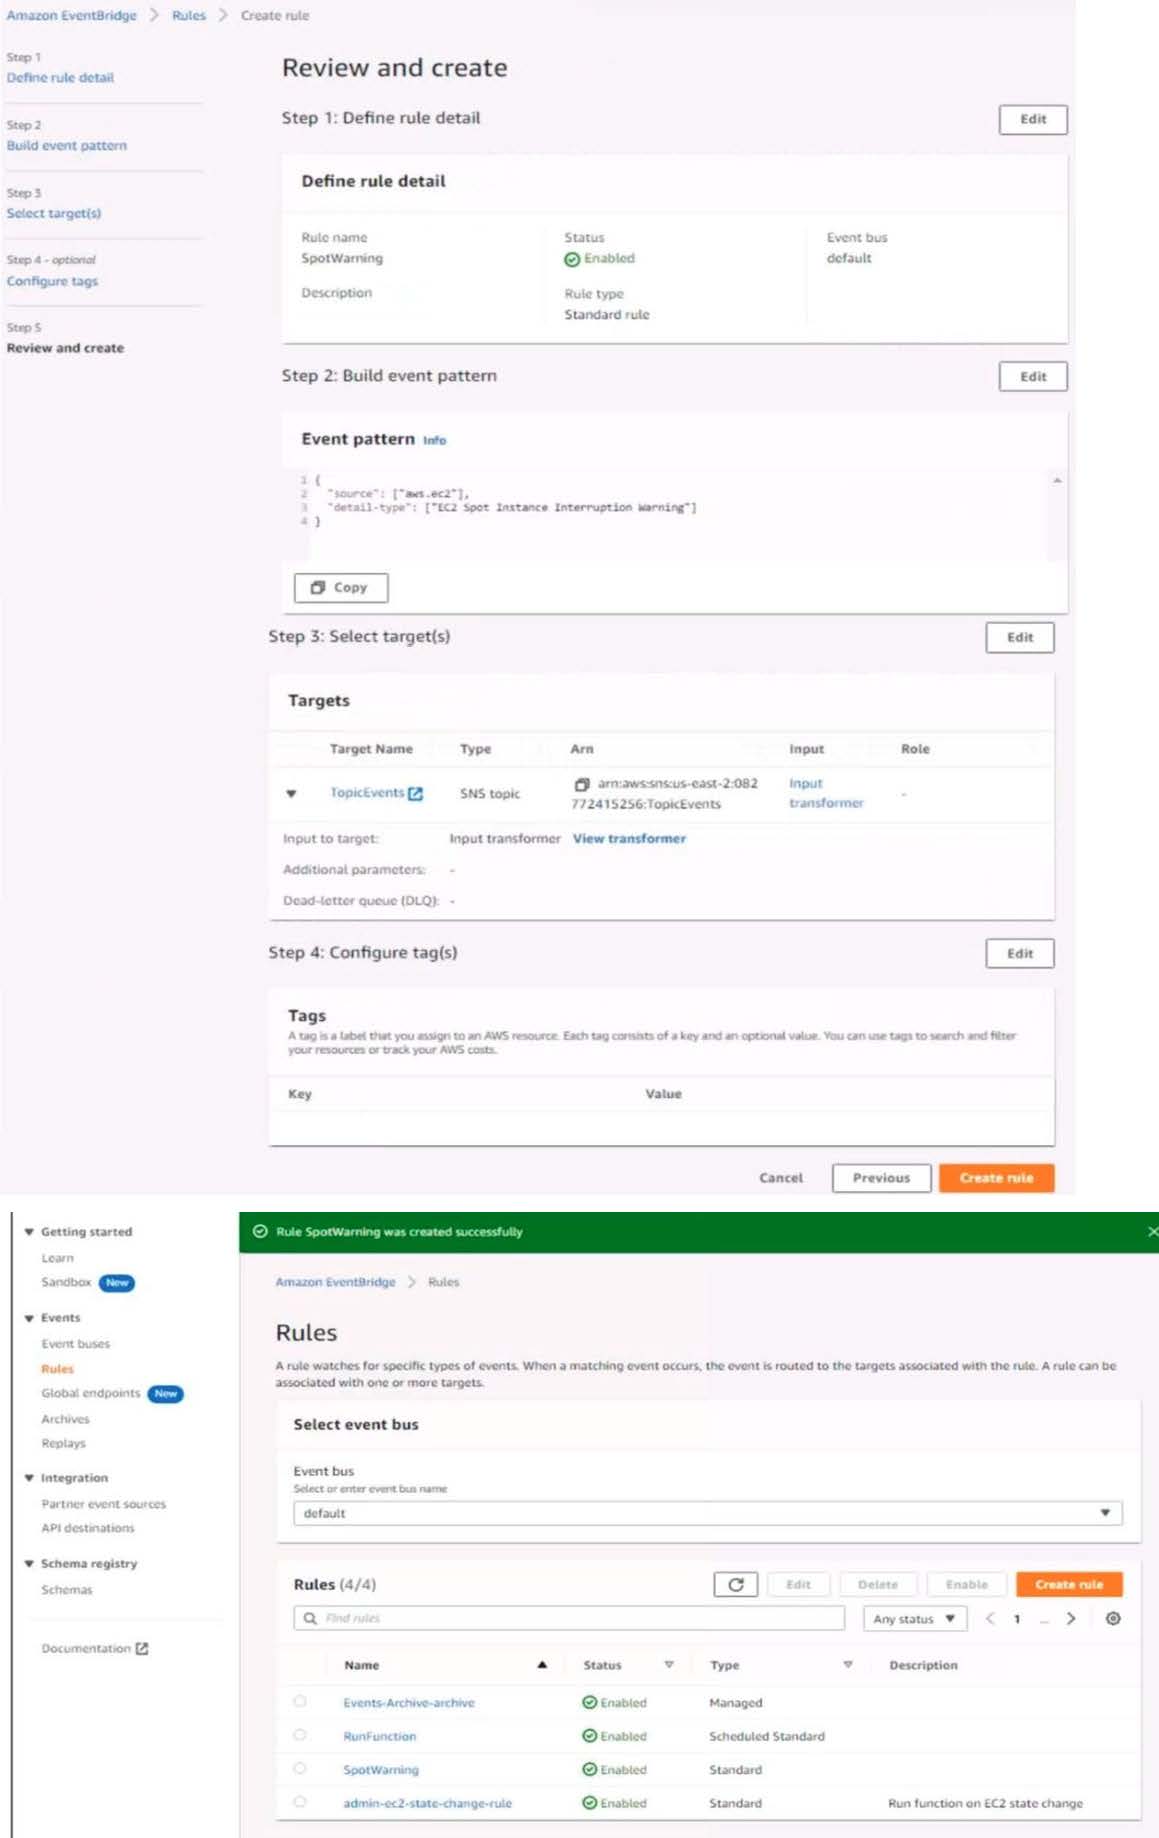Click View transformer link
Viewport: 1159px width, 1838px height.
[629, 839]
